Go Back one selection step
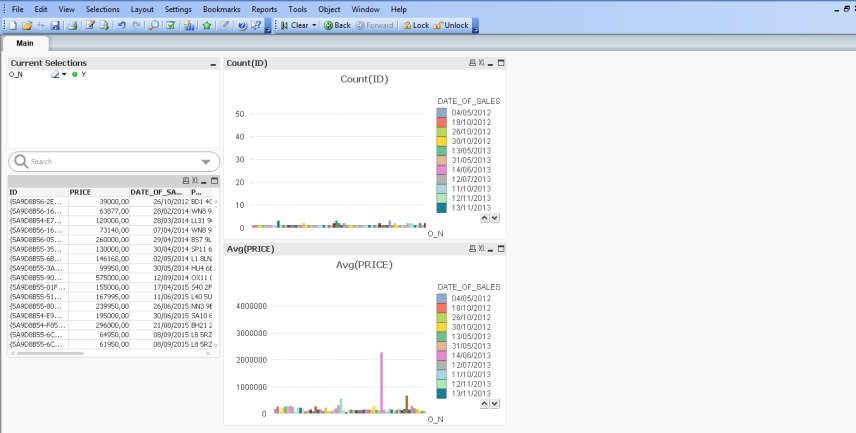 337,25
